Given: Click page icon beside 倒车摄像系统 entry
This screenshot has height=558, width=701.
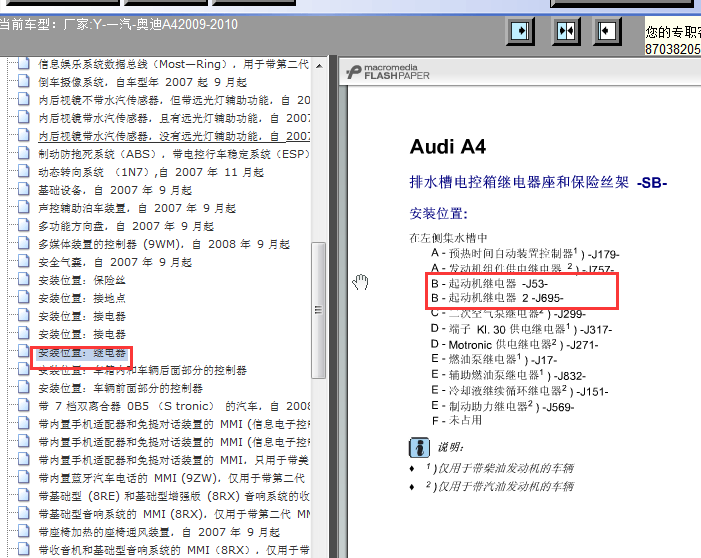Looking at the screenshot, I should point(24,80).
